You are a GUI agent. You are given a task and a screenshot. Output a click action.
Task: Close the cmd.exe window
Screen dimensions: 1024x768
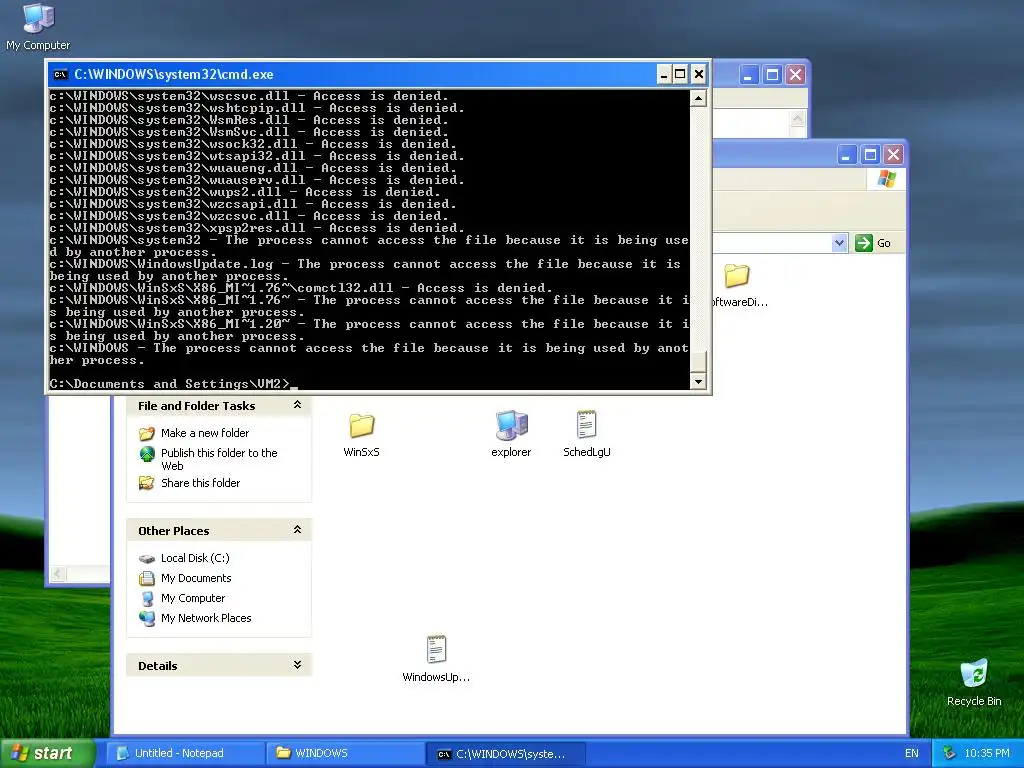pos(698,74)
